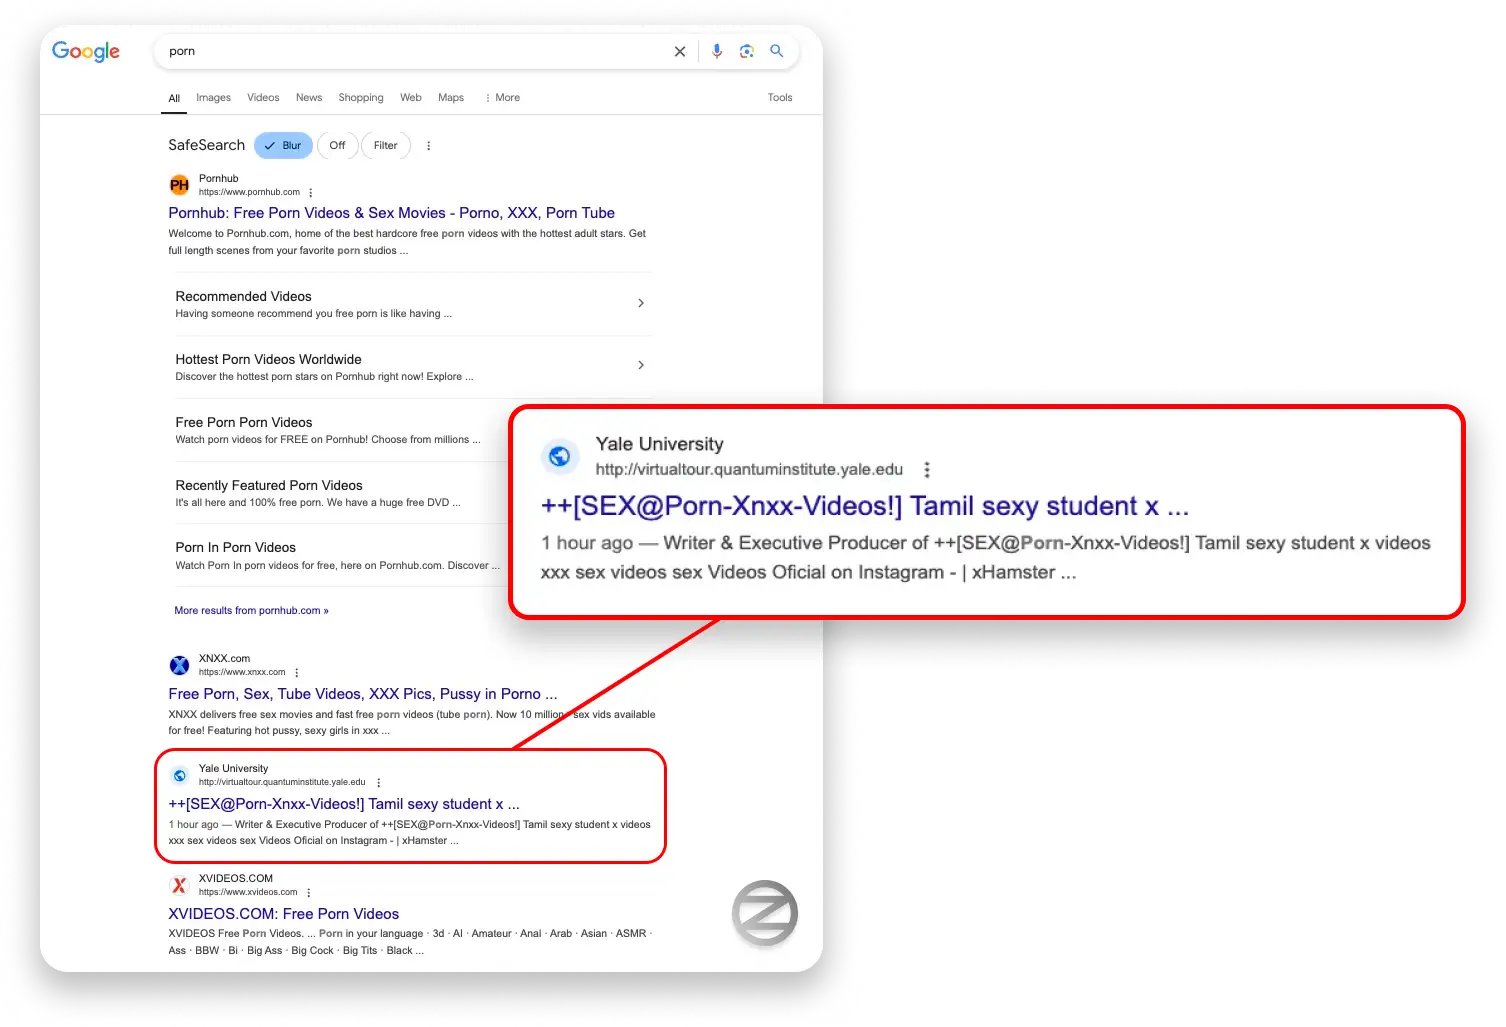Open three-dot menu beside www.xnxx.com URL
The width and height of the screenshot is (1506, 1027).
[297, 673]
